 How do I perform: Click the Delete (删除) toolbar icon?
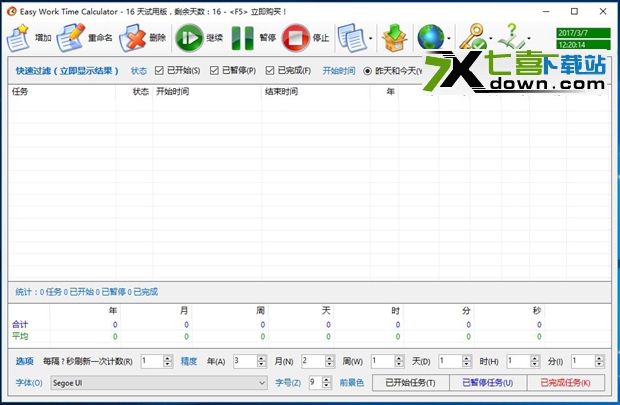click(x=133, y=38)
